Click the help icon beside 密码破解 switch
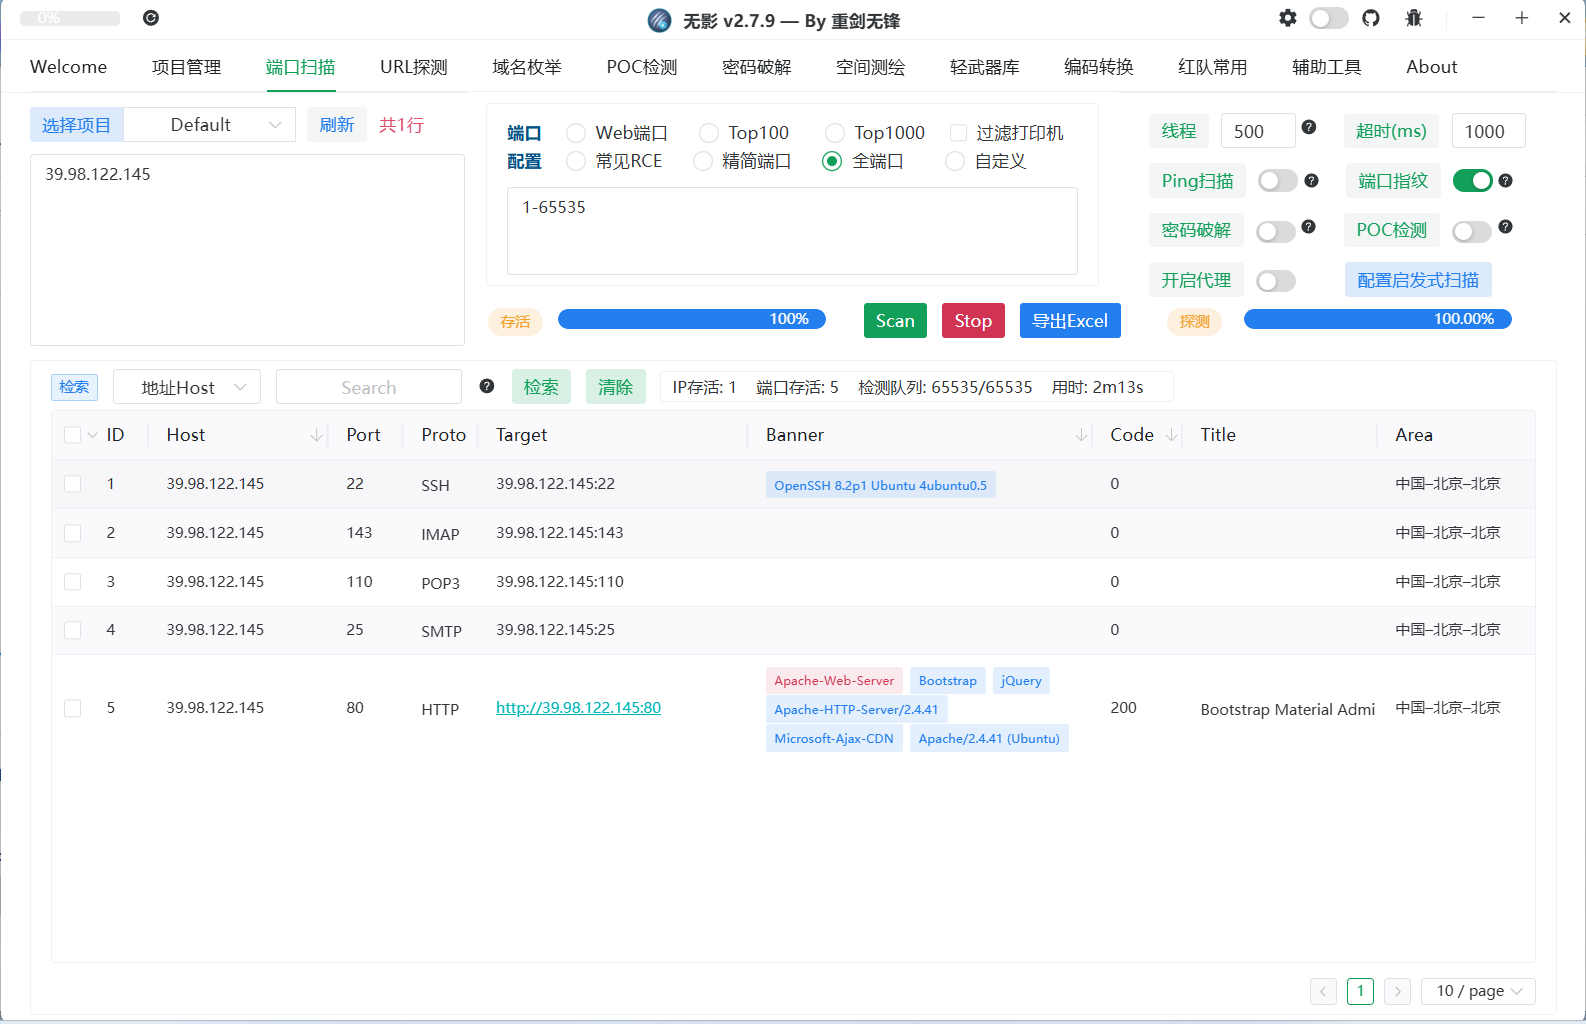The width and height of the screenshot is (1586, 1024). click(x=1309, y=227)
